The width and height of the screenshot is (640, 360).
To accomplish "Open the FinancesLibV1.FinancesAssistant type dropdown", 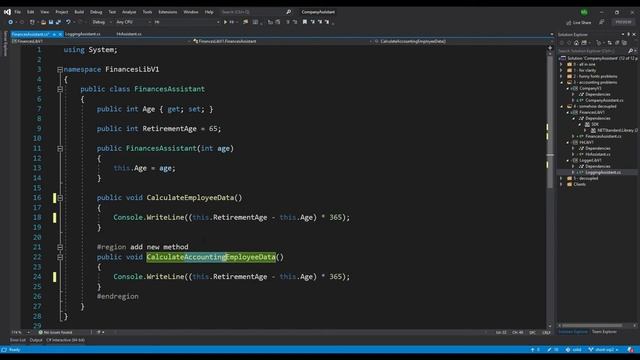I will pos(282,41).
